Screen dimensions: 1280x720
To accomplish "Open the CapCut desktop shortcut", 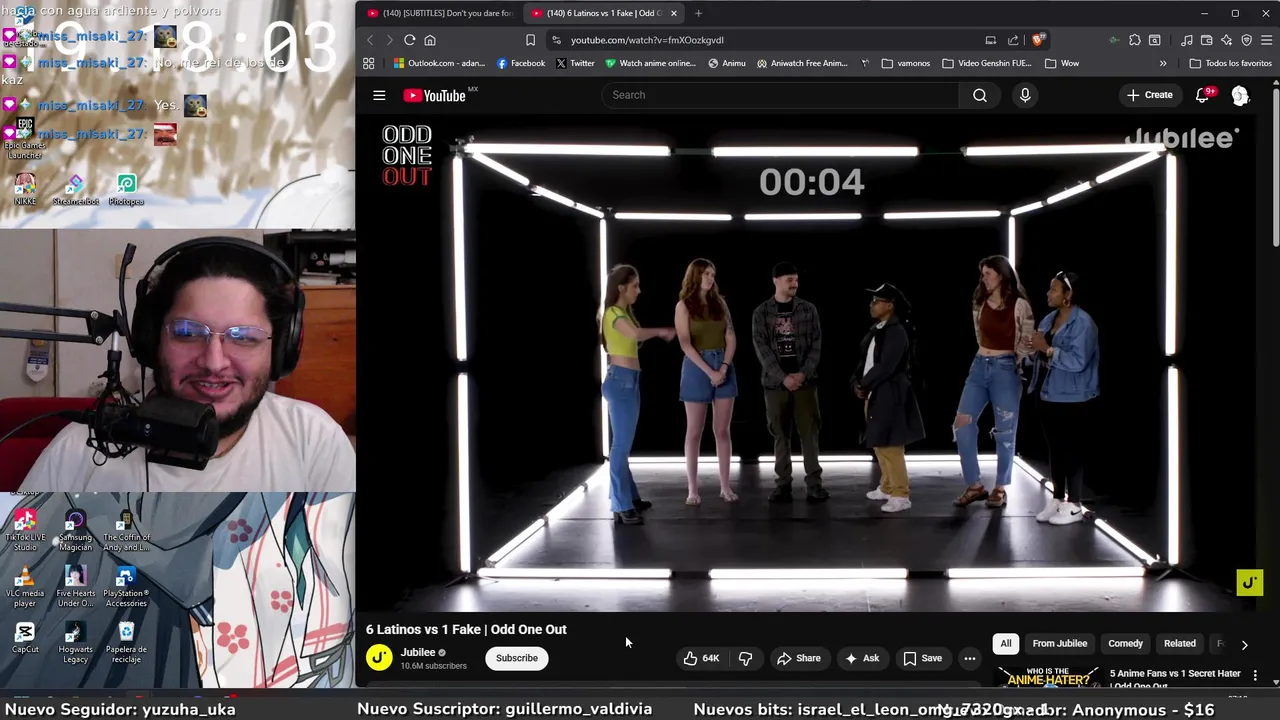I will (25, 638).
